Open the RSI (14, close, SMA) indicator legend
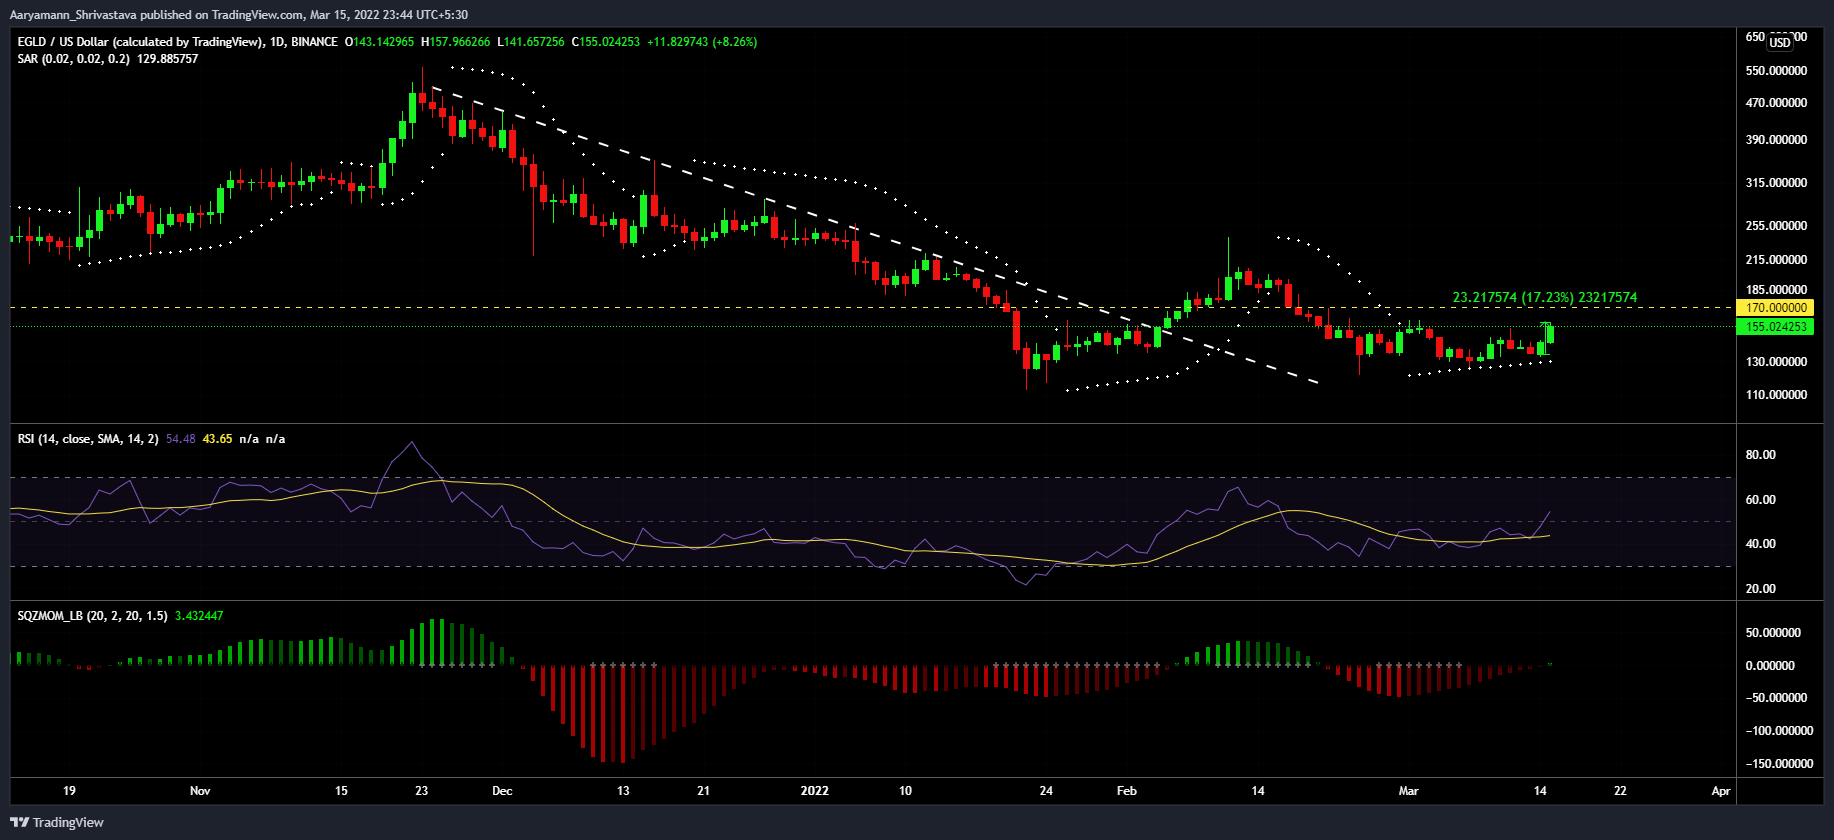1834x840 pixels. 88,439
